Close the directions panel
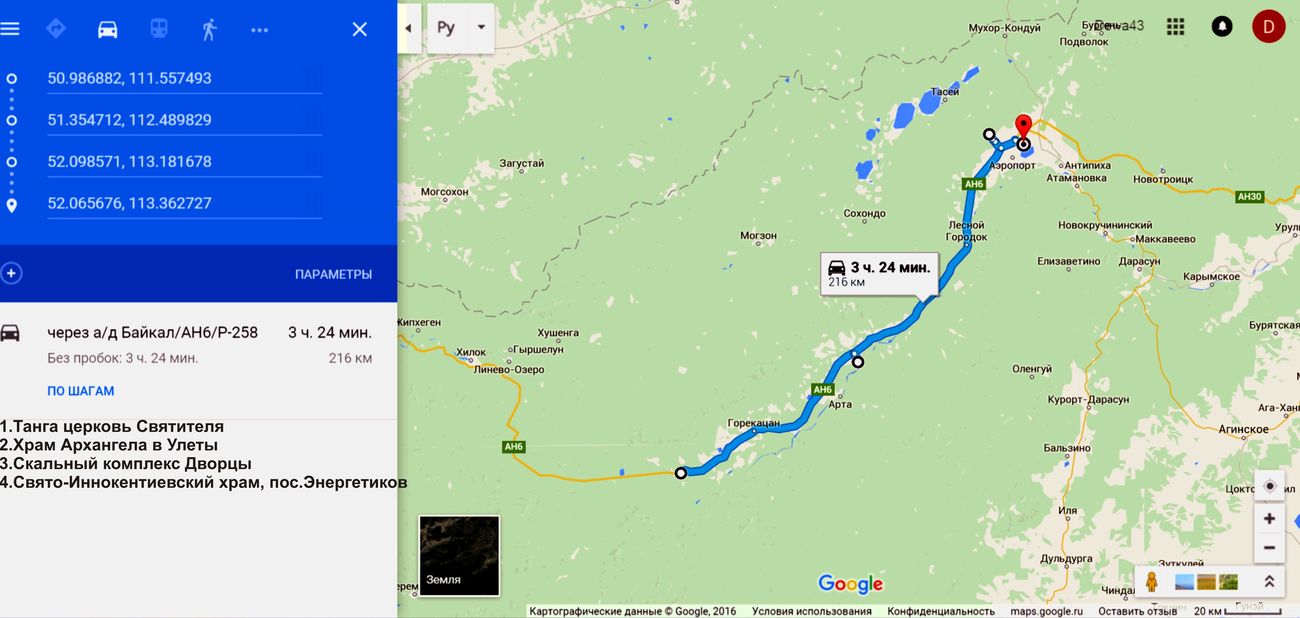The image size is (1300, 618). 360,29
